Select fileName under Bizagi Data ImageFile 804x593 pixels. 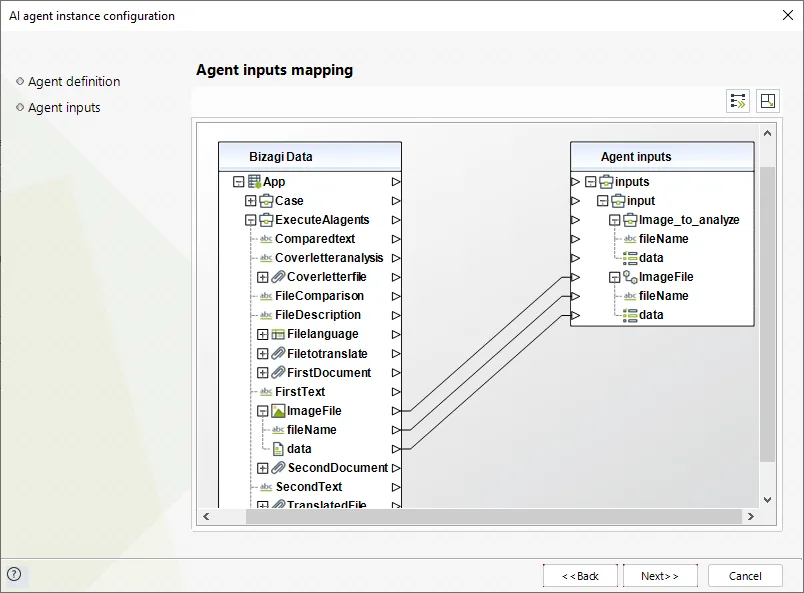pyautogui.click(x=312, y=430)
